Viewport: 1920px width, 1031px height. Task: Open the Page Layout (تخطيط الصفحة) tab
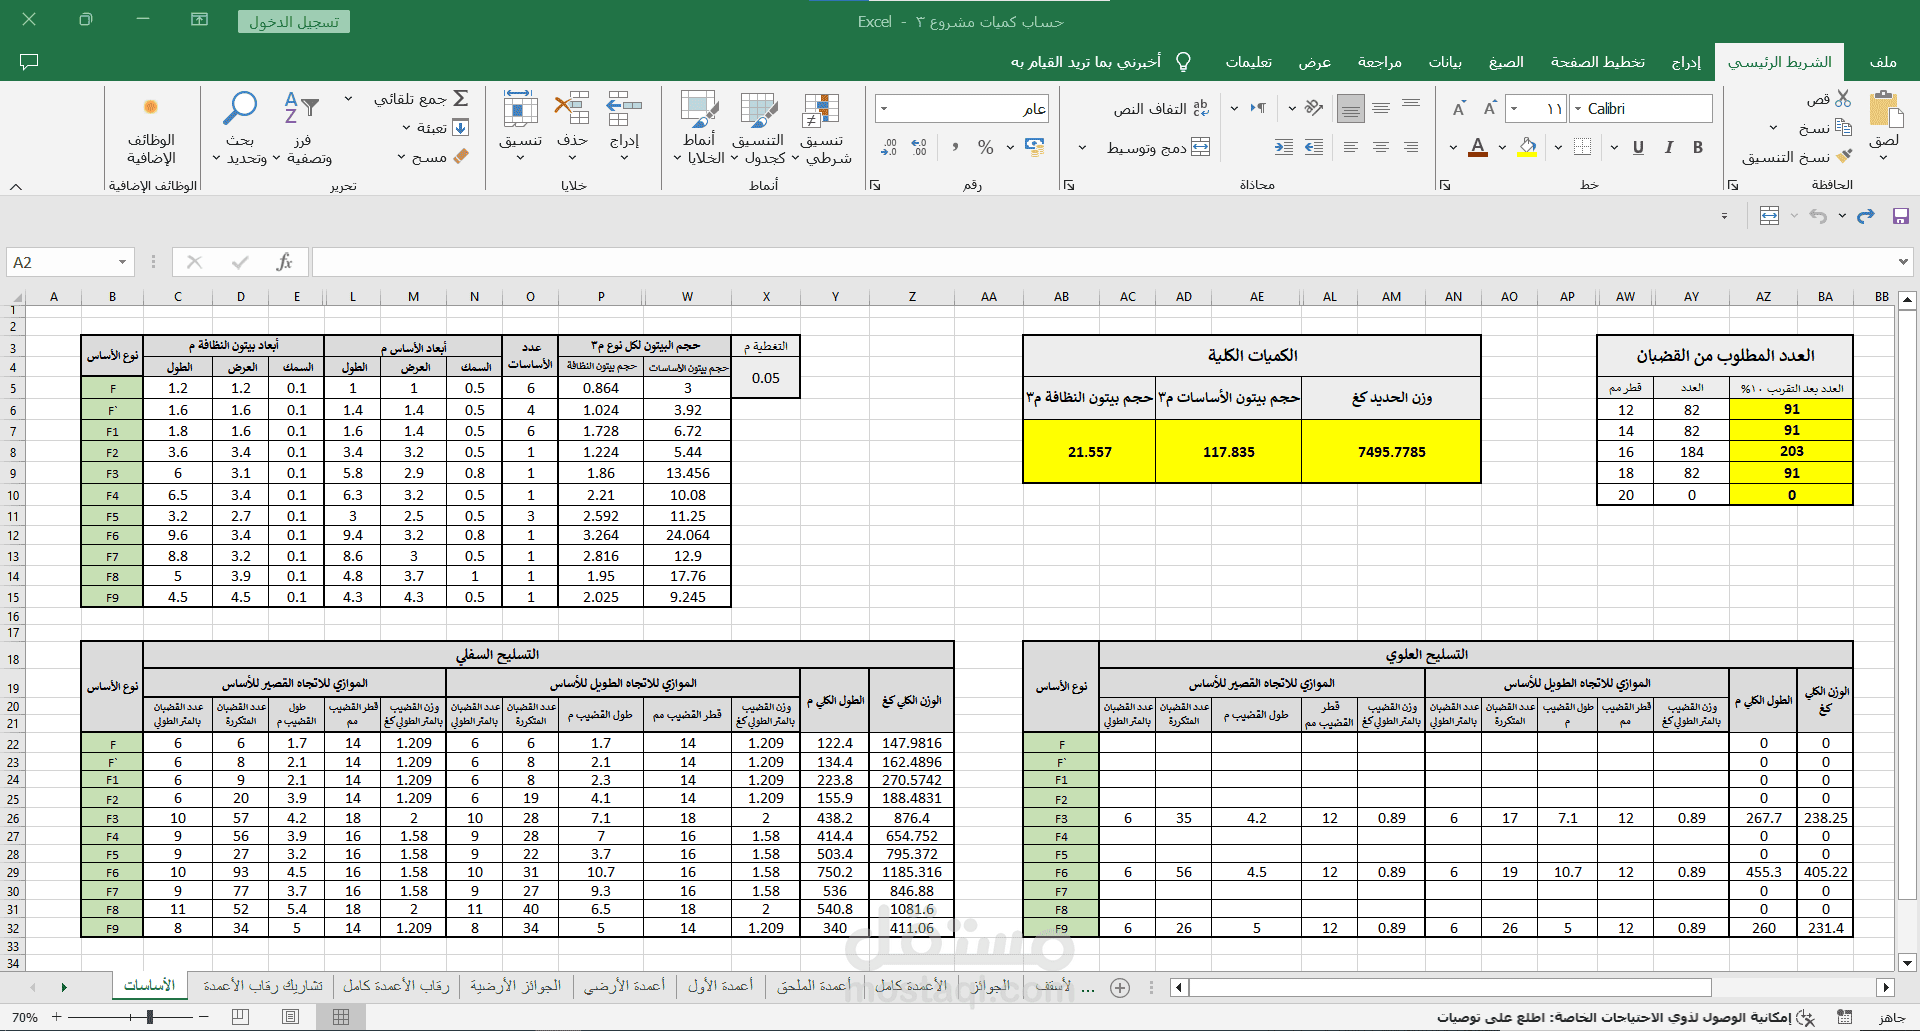(x=1597, y=62)
